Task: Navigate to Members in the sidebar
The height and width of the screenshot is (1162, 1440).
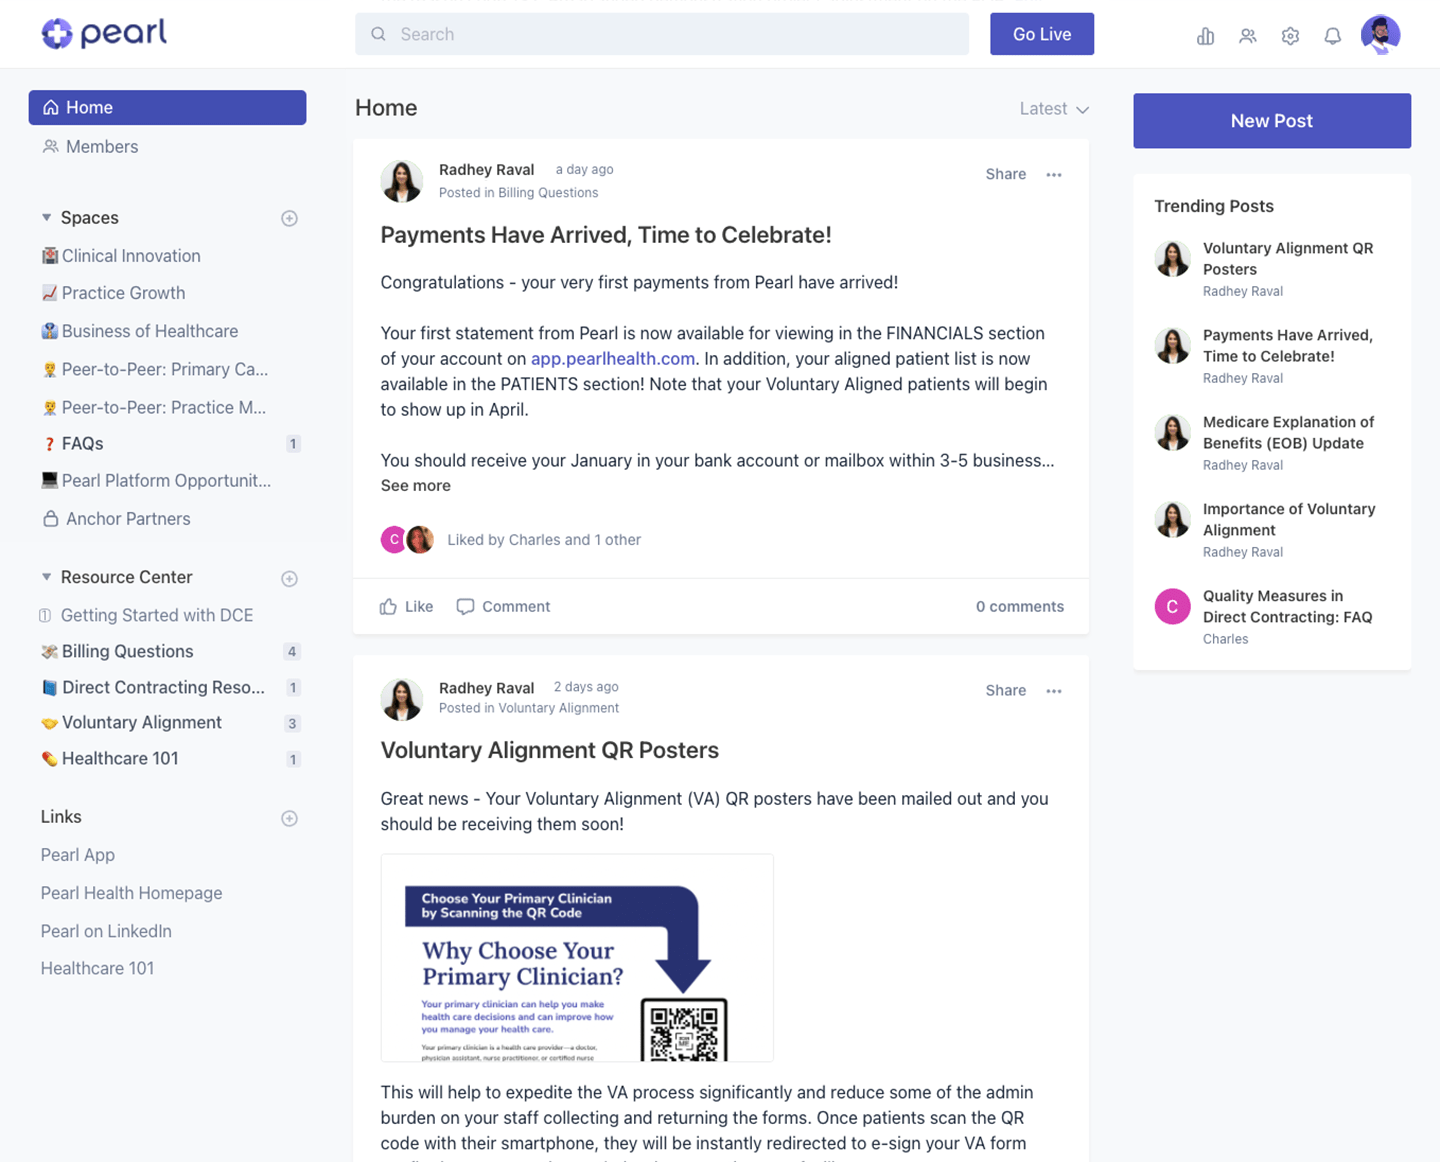Action: point(101,146)
